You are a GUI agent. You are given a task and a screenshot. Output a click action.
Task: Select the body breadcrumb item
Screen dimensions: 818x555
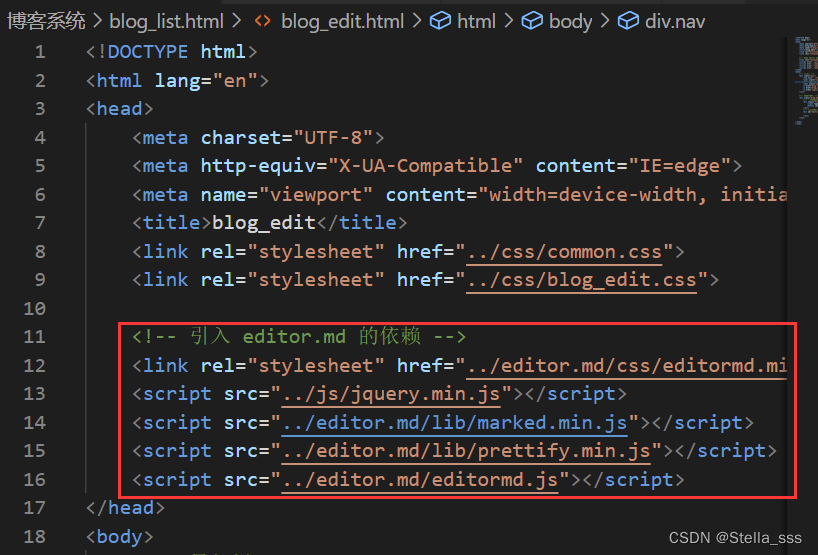(x=570, y=21)
